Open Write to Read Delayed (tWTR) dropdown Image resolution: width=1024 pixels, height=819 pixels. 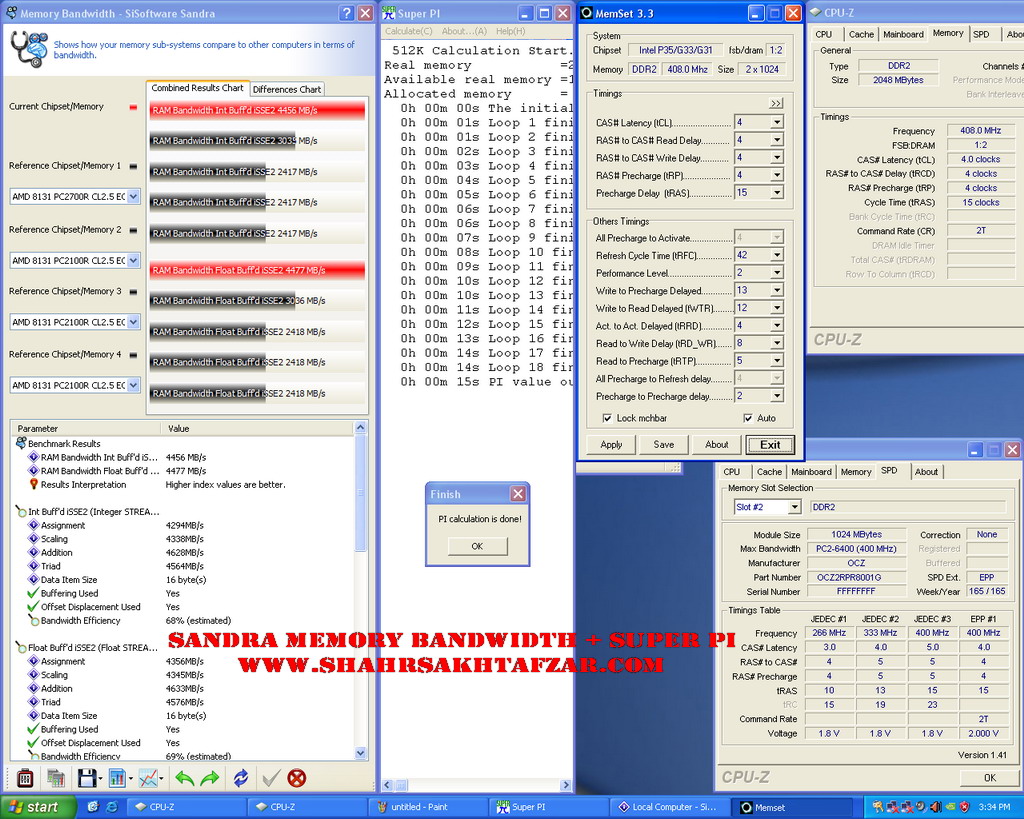tap(776, 308)
